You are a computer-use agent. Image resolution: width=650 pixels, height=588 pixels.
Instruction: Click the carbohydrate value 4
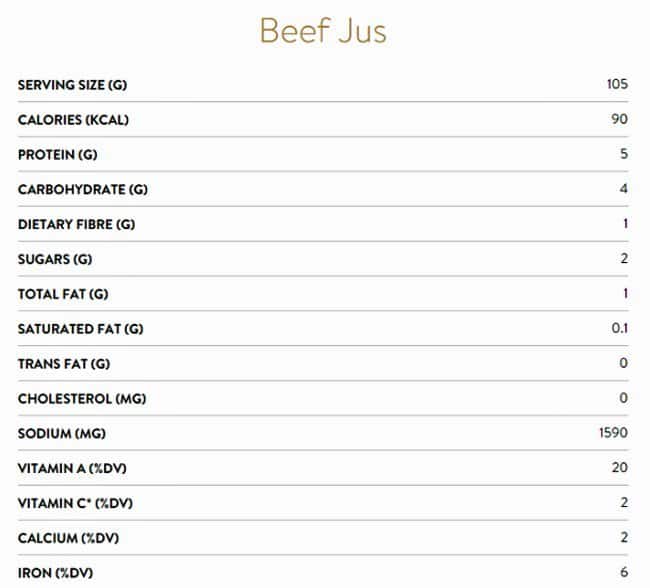click(624, 189)
